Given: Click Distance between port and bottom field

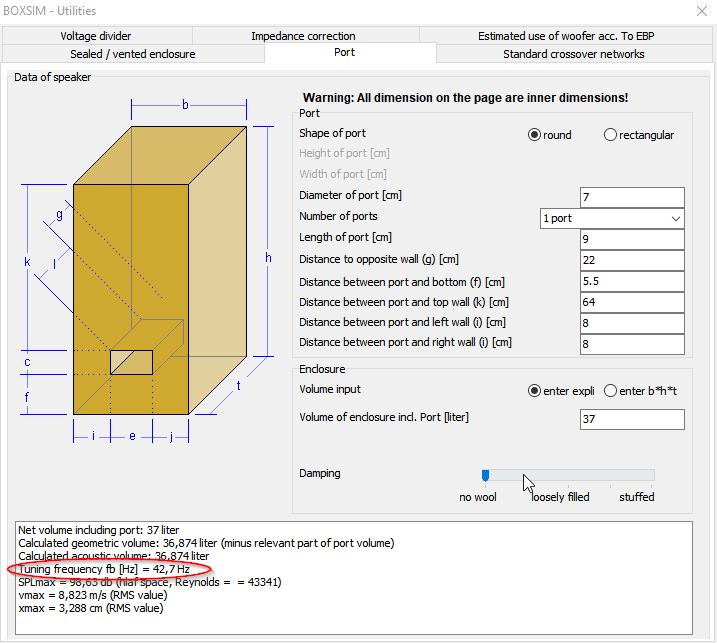Looking at the screenshot, I should 632,281.
